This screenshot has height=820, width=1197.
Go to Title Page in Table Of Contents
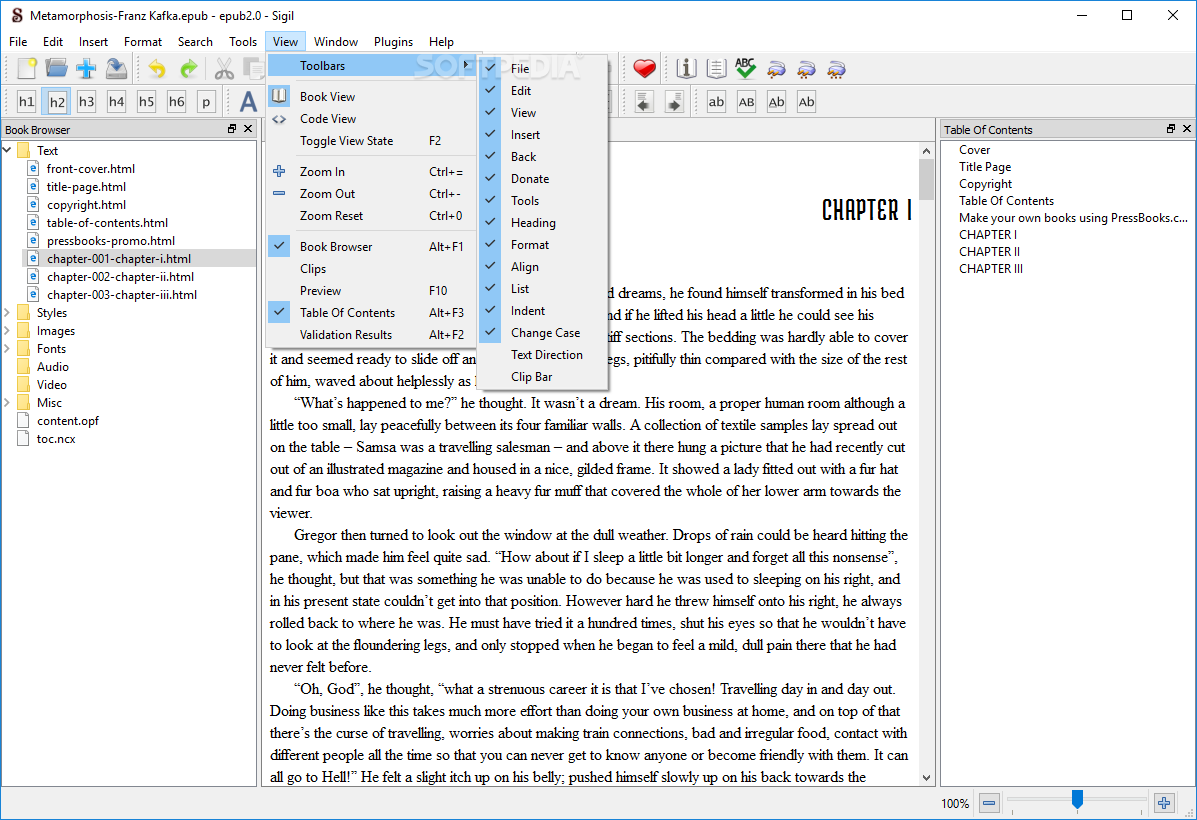[x=985, y=166]
